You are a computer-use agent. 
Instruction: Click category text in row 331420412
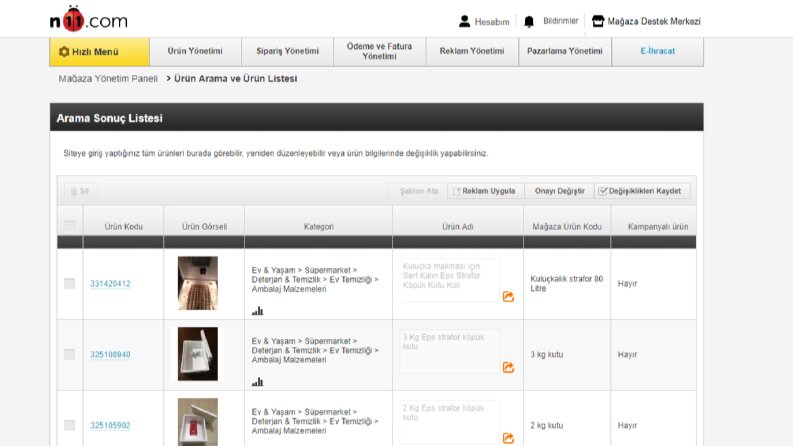click(x=315, y=280)
